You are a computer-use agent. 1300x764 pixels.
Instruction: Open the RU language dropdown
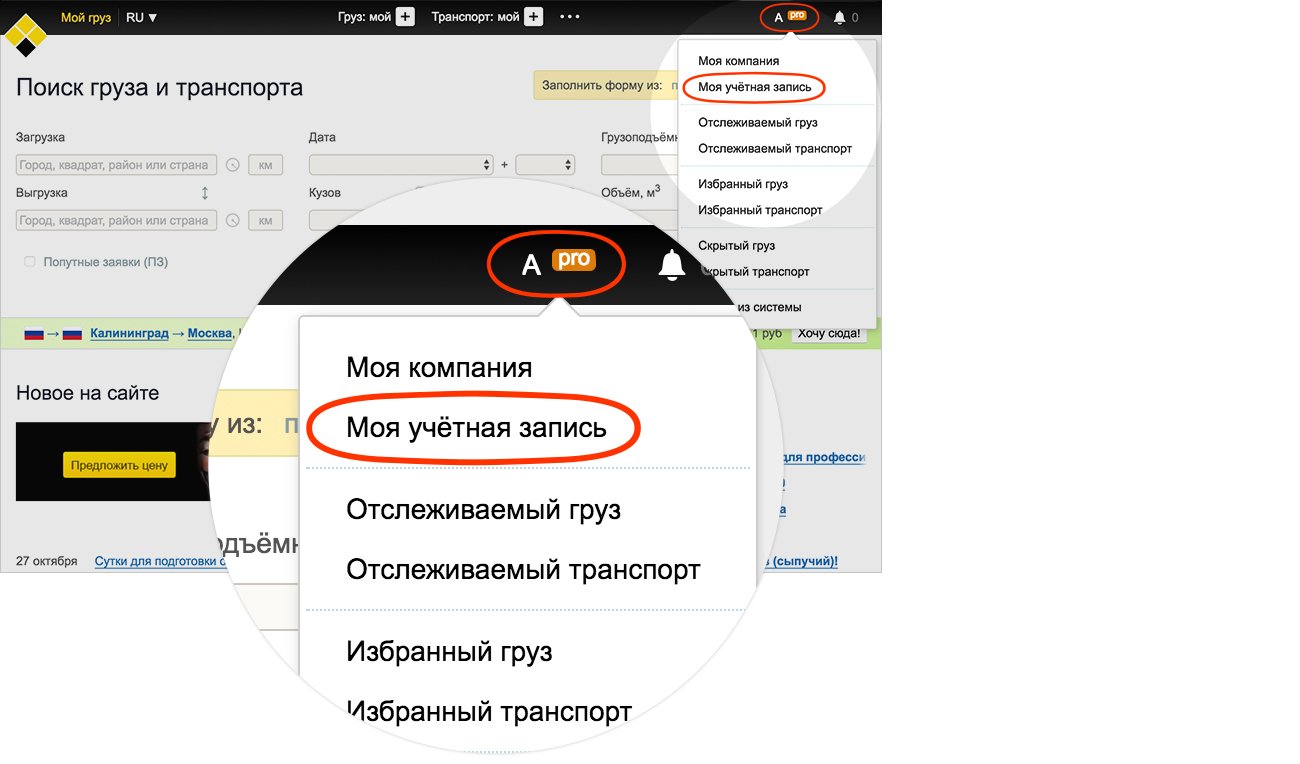(142, 17)
